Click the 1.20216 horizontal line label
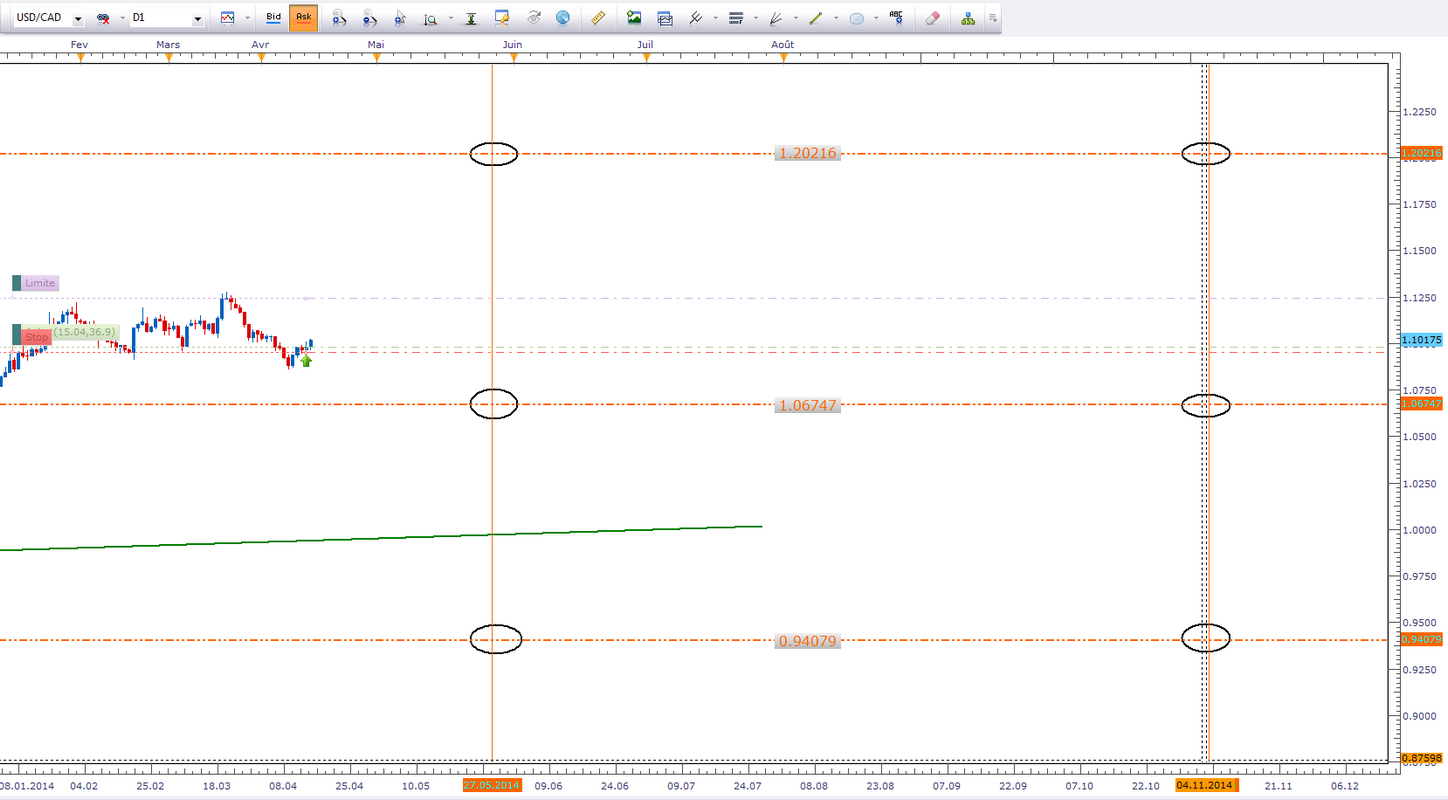1448x800 pixels. (808, 153)
